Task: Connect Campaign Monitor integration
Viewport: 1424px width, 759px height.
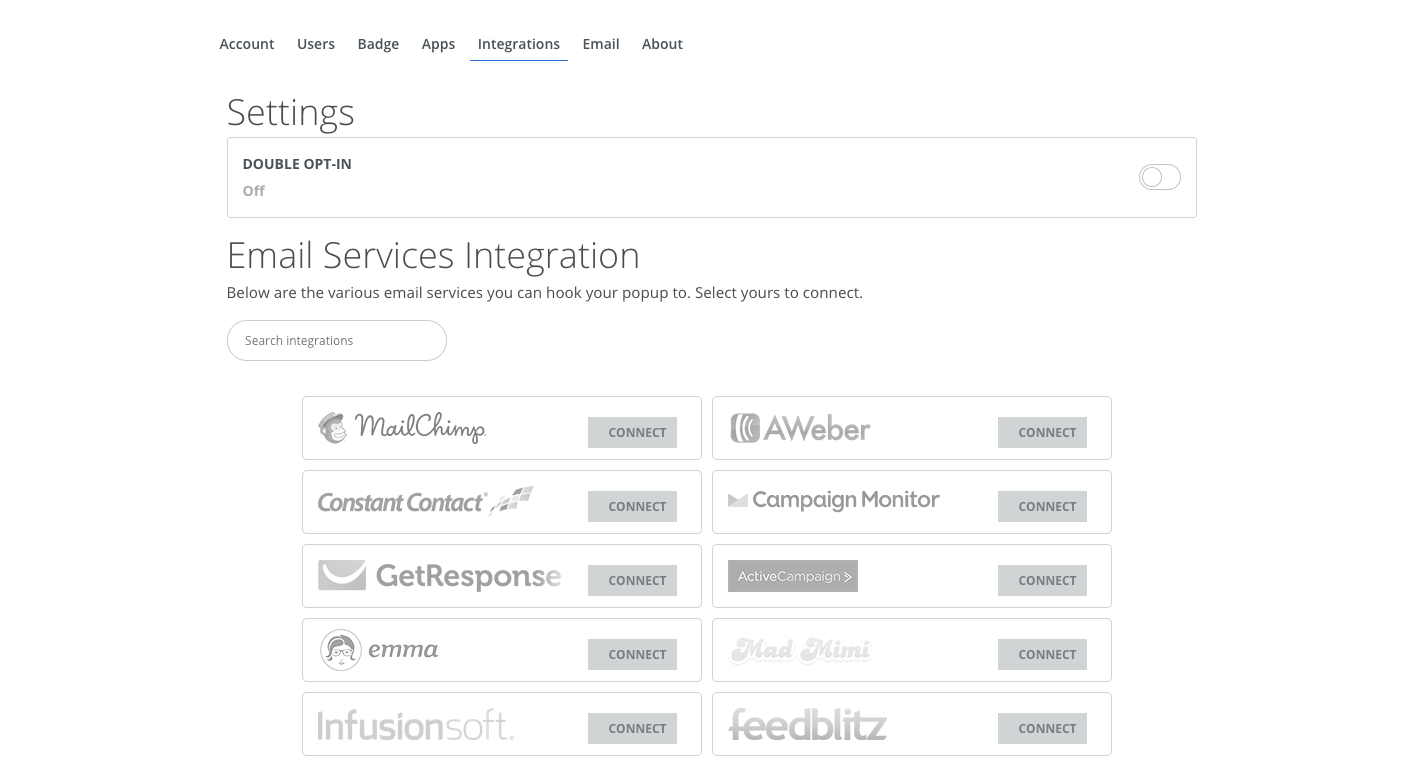Action: click(1042, 506)
